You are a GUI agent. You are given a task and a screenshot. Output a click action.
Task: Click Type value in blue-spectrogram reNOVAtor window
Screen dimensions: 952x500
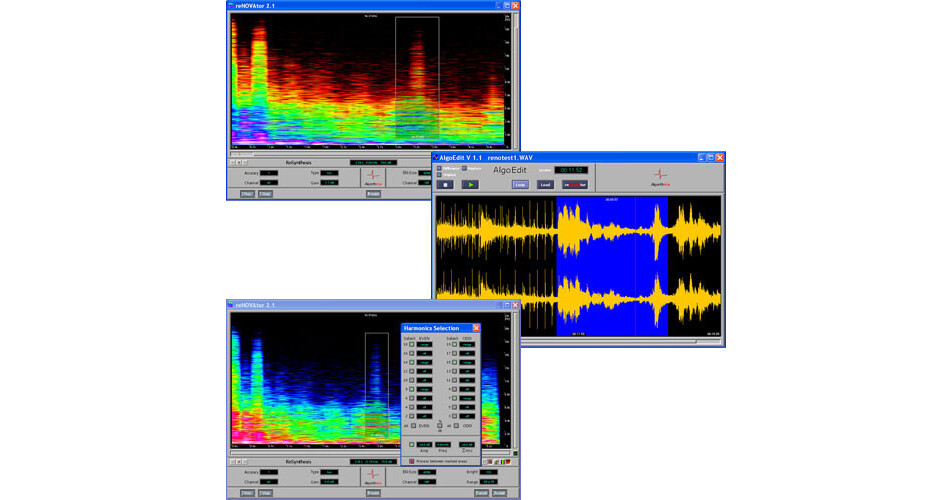tap(329, 472)
